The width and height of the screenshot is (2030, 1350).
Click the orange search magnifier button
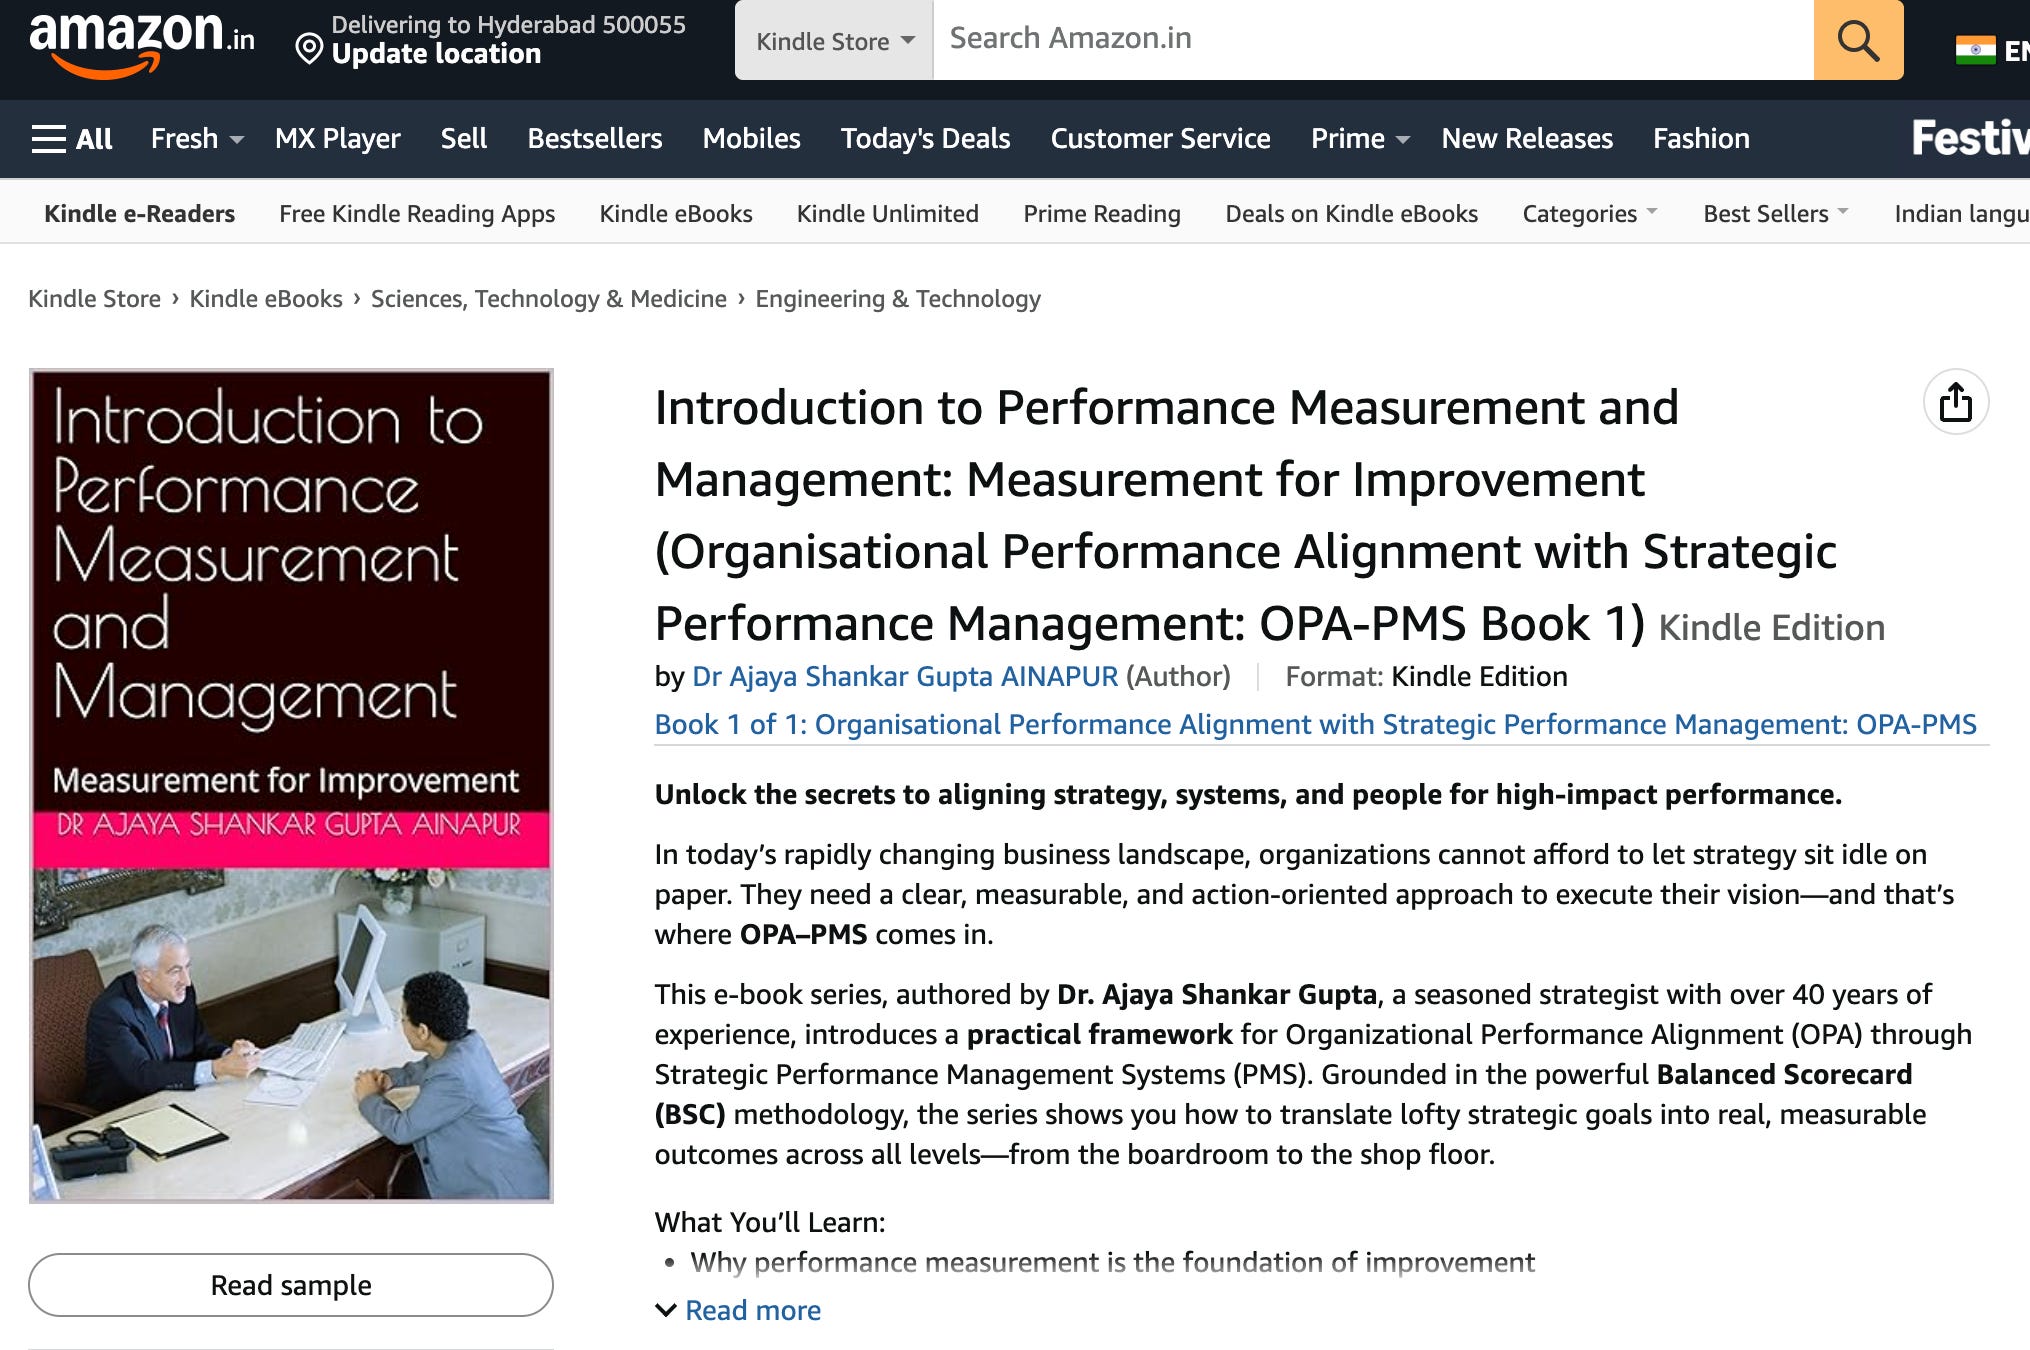[x=1857, y=40]
